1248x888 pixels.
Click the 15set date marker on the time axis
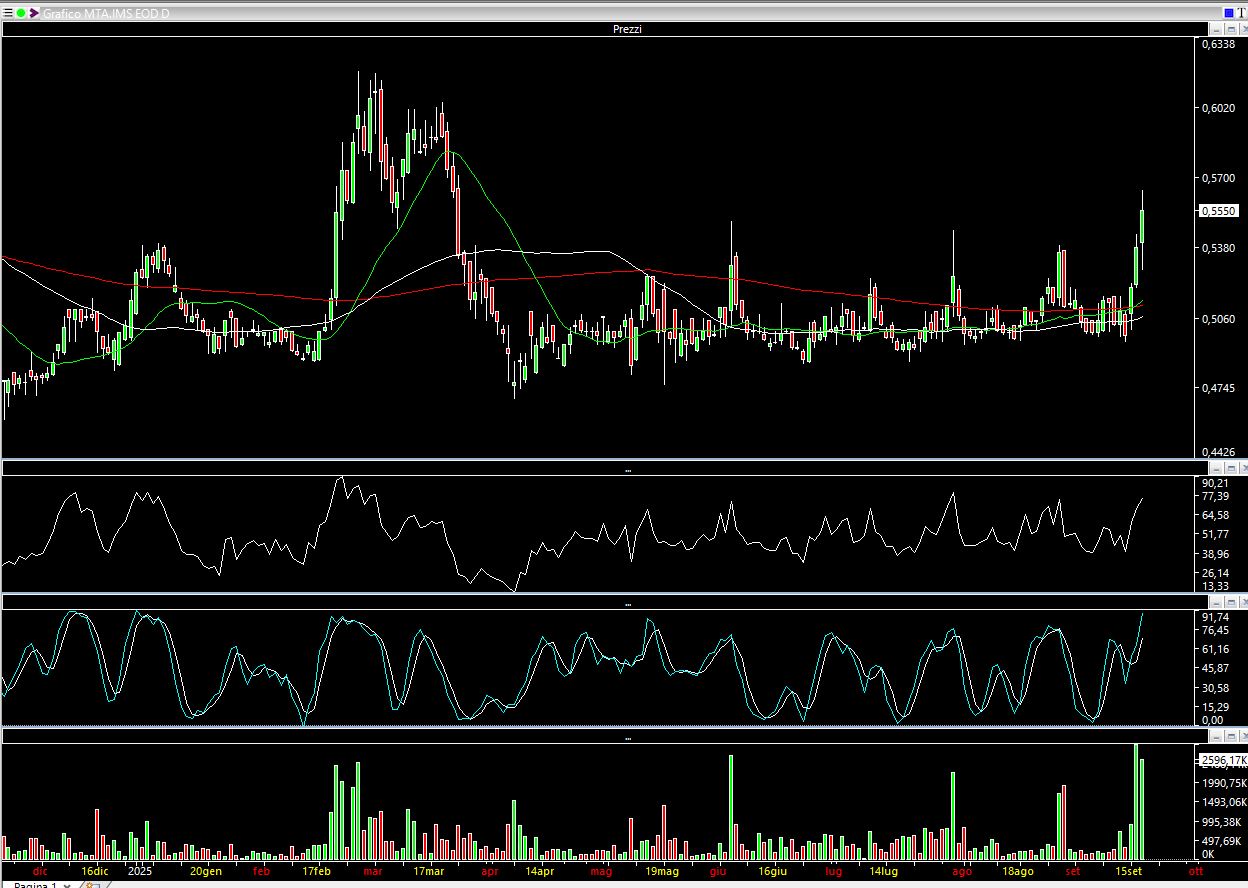(1130, 871)
